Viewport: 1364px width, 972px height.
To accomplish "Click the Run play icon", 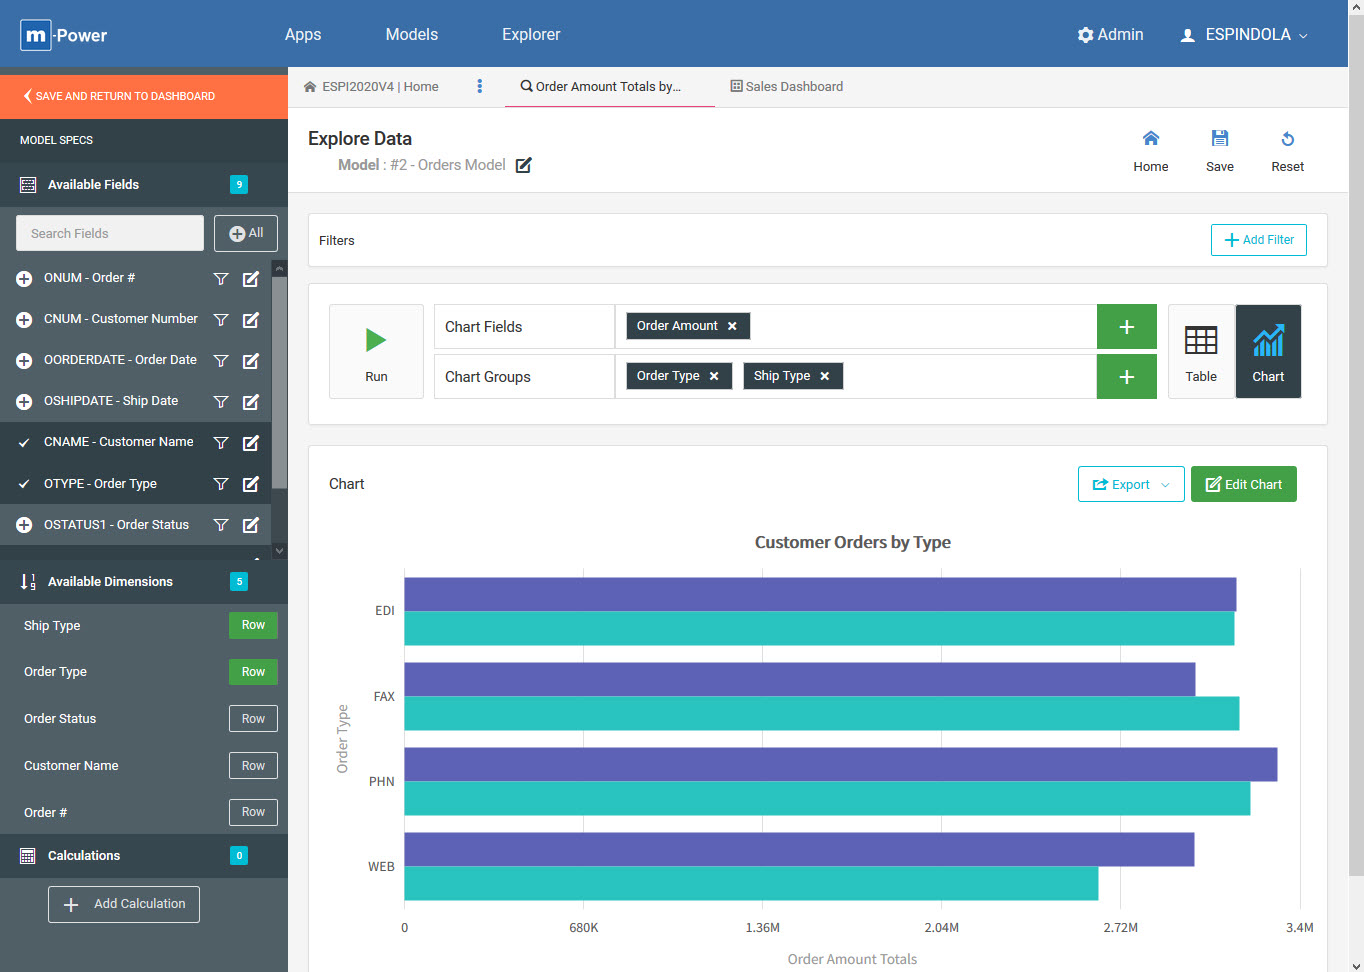I will tap(376, 341).
